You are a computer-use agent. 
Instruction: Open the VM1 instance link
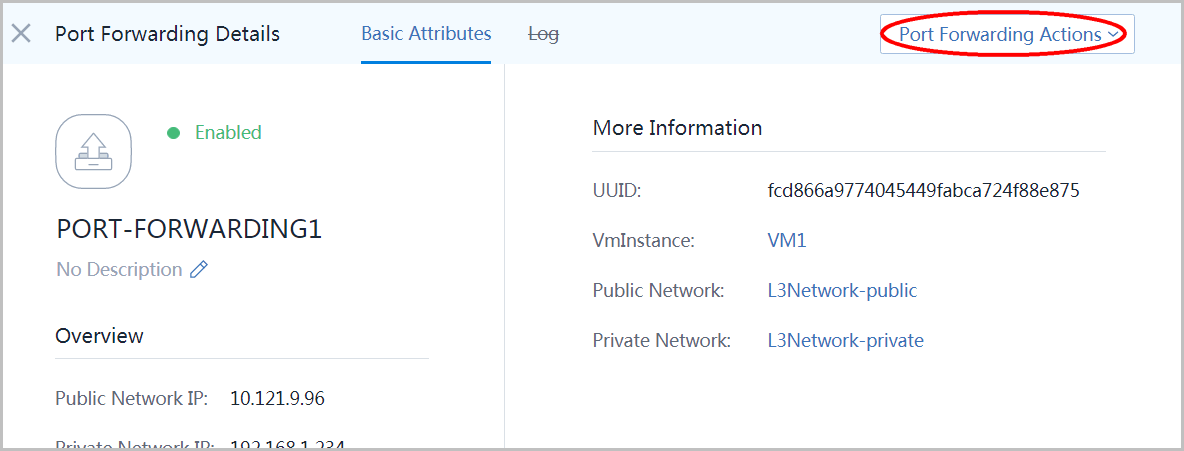(787, 240)
